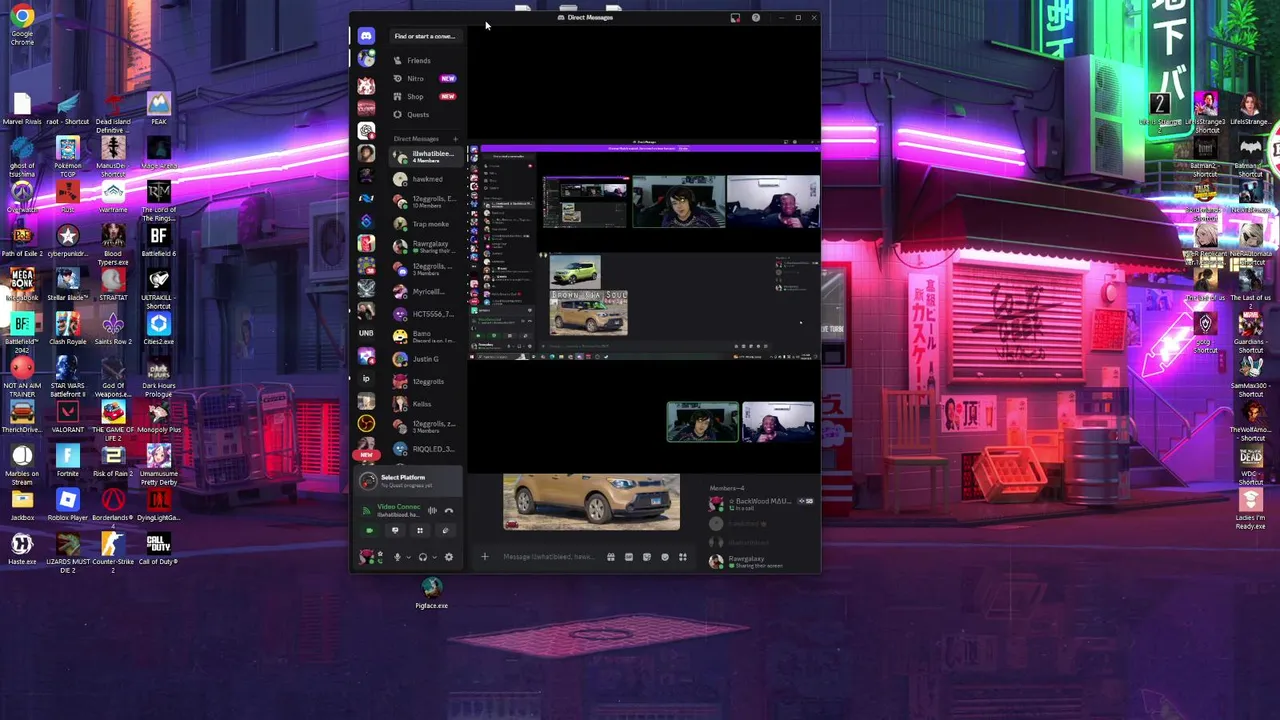This screenshot has height=720, width=1280.
Task: Open the Trap monke direct message
Action: pos(427,224)
